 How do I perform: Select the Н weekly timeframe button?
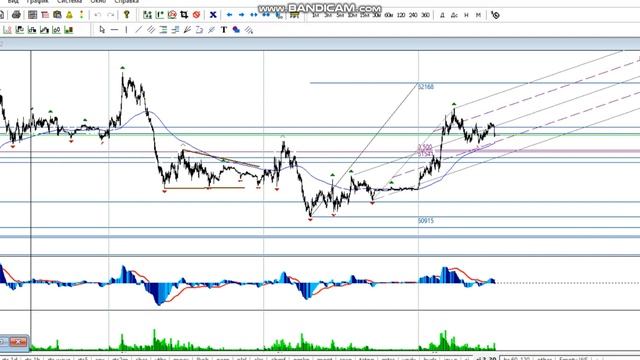[467, 15]
